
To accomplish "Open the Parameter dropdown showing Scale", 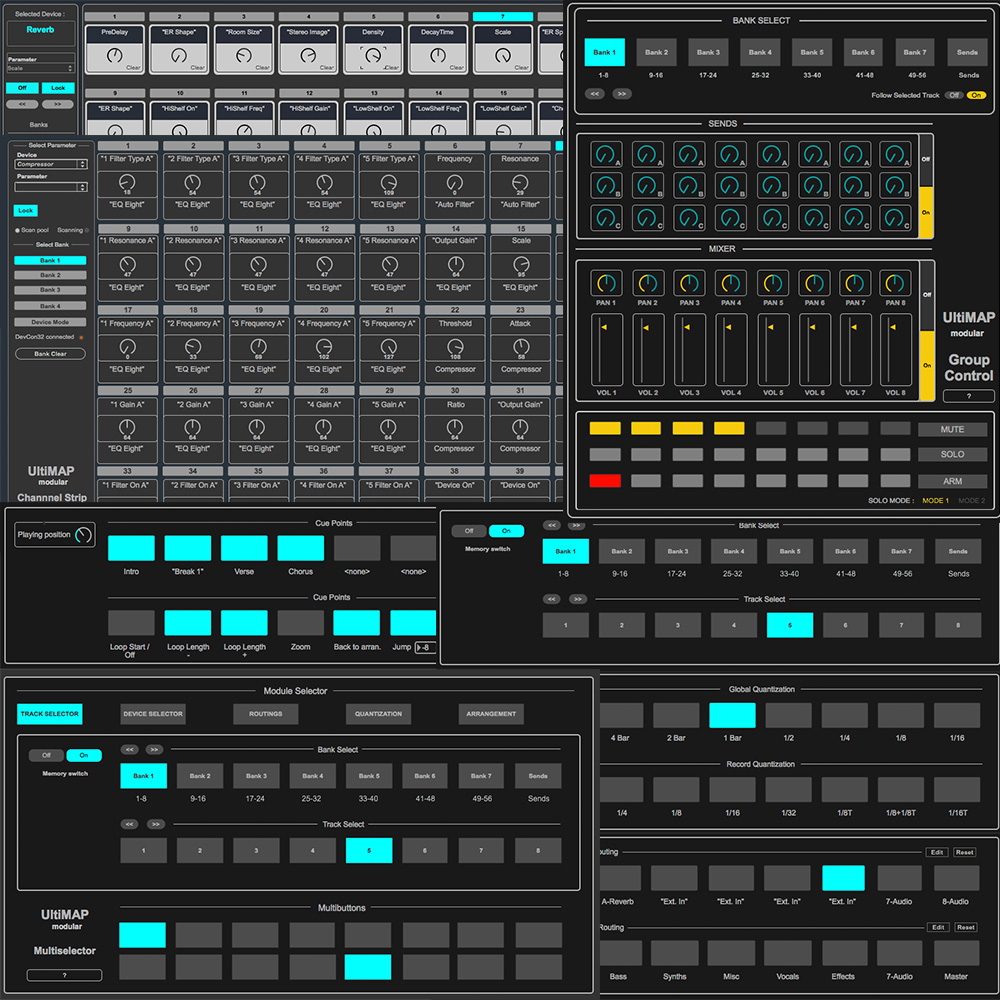I will (40, 69).
